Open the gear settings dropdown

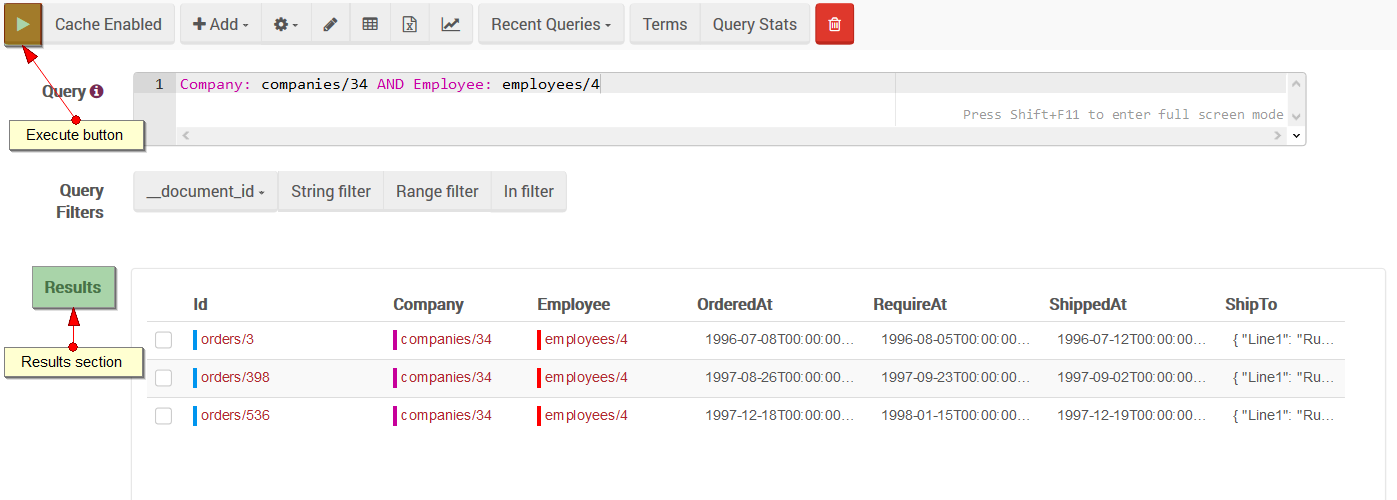(286, 24)
